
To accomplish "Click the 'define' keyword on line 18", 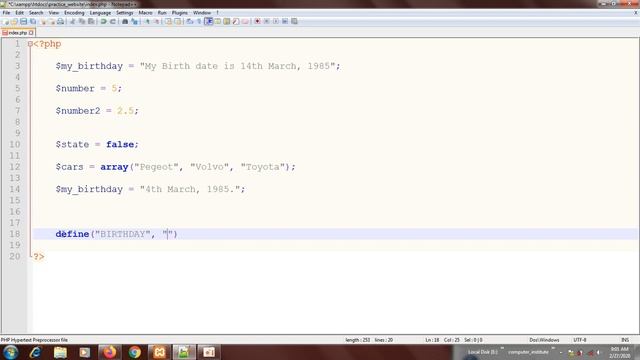I will coord(72,234).
